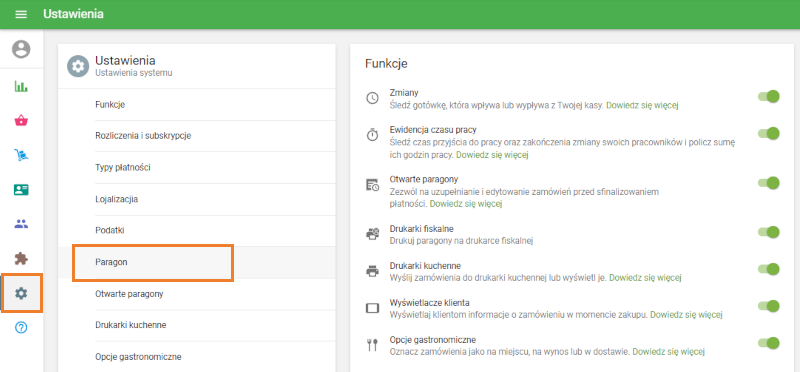Toggle Drukarki fiskalne switch
Image resolution: width=800 pixels, height=372 pixels.
pos(769,232)
